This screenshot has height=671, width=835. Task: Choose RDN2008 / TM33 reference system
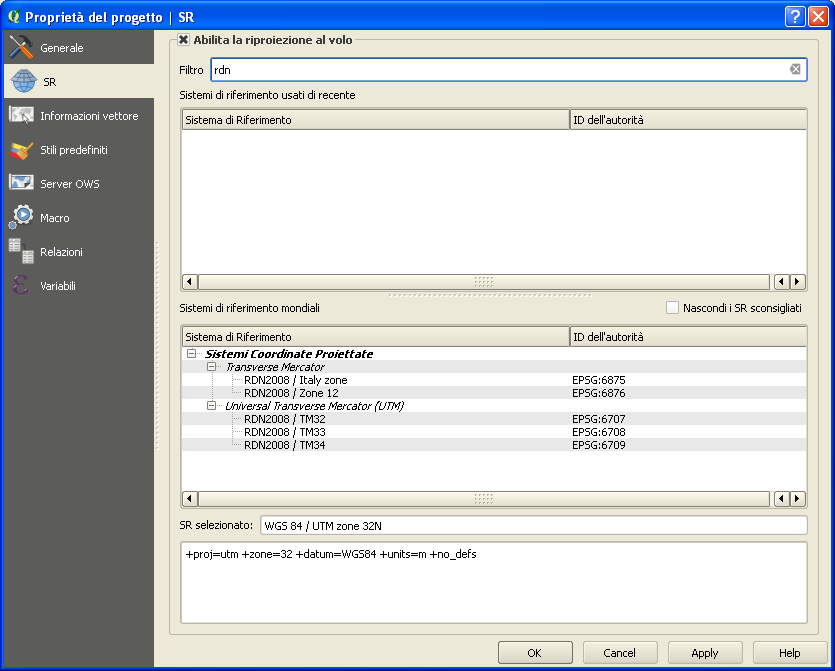coord(284,432)
